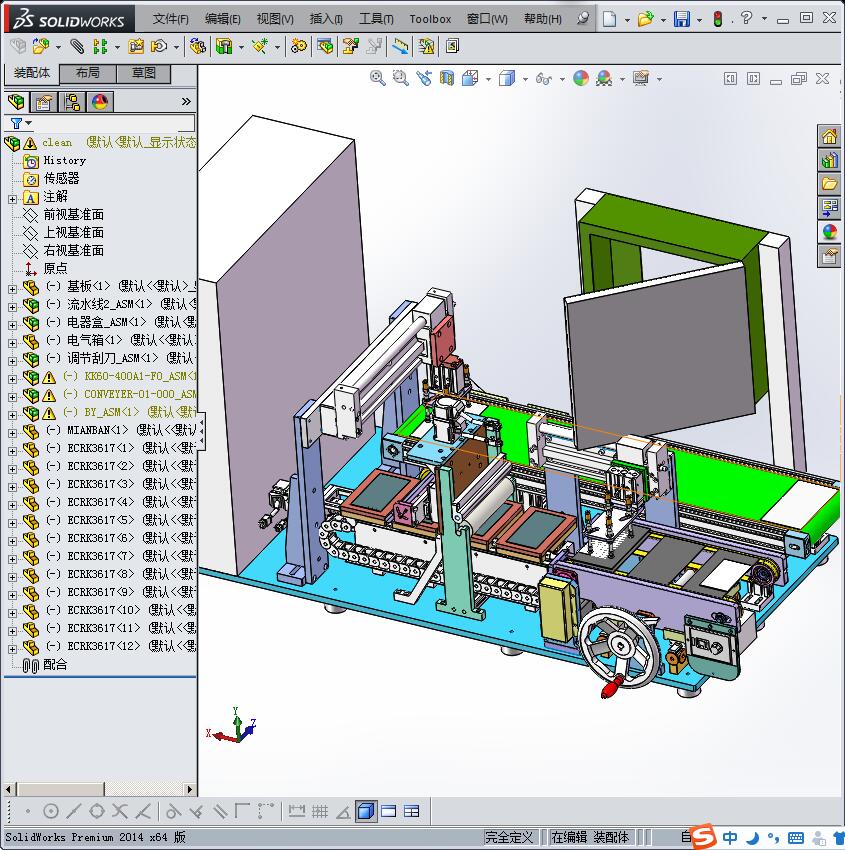
Task: Open the SolidWorks Resources home icon
Action: [x=829, y=137]
